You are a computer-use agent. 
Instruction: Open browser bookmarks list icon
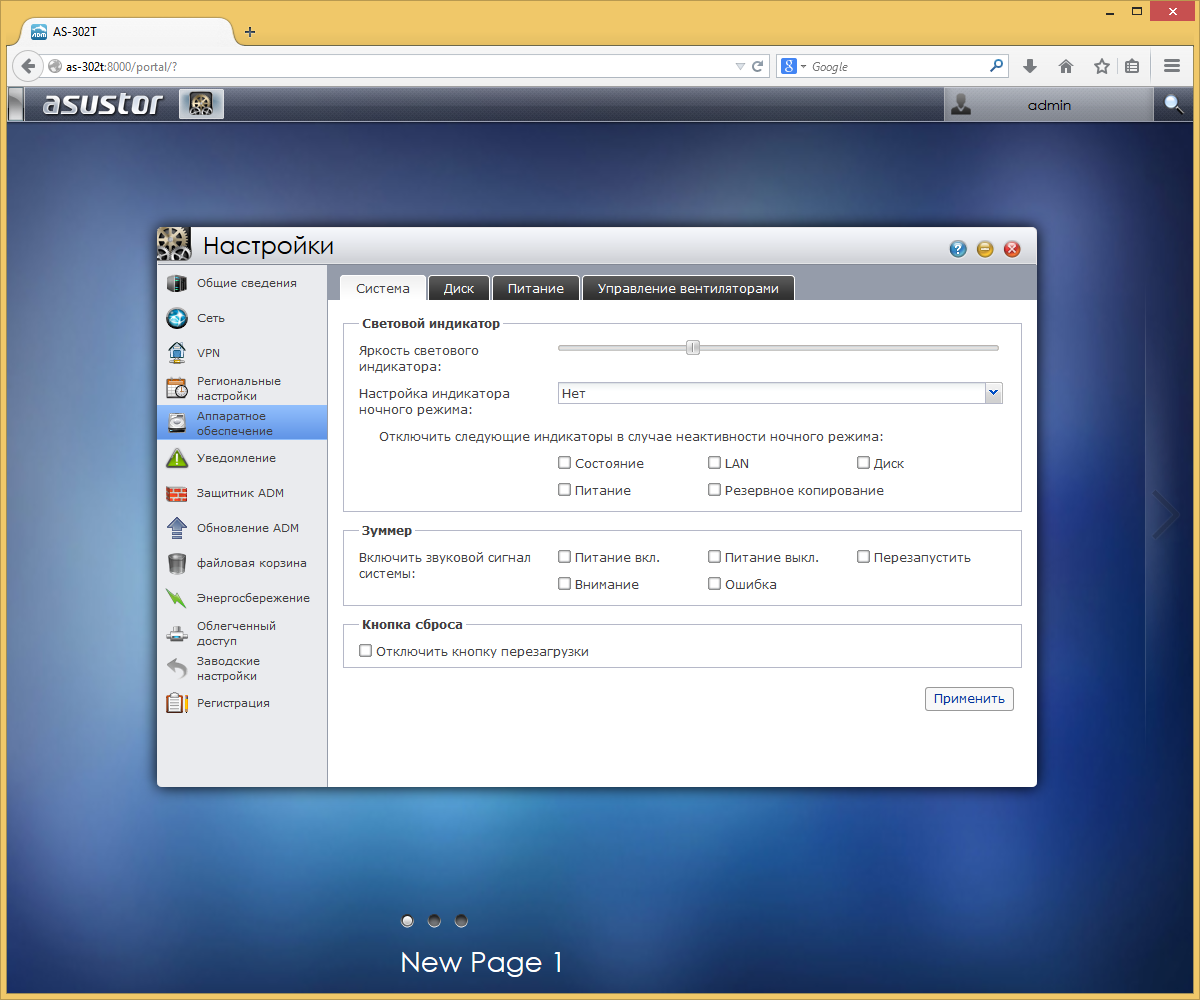pos(1132,66)
